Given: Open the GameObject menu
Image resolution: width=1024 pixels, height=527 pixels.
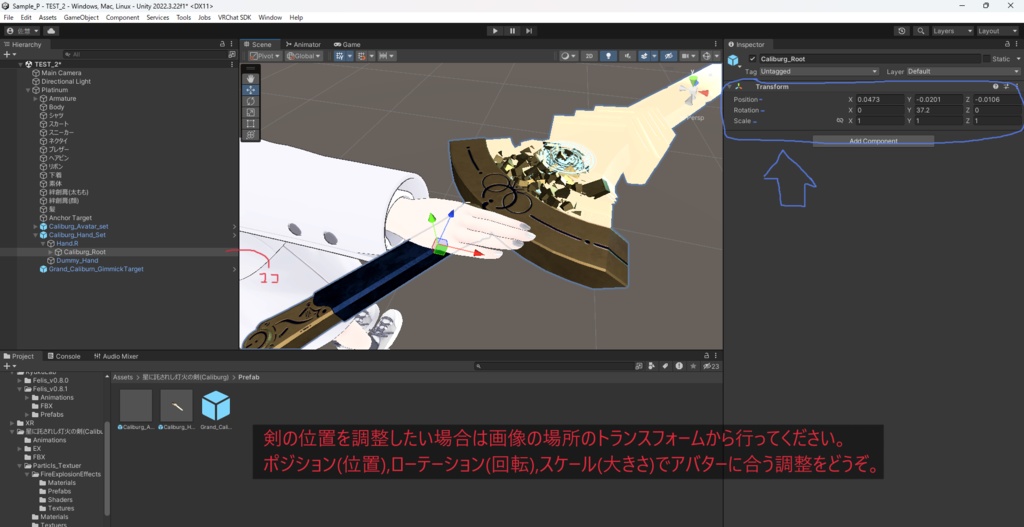Looking at the screenshot, I should (81, 18).
